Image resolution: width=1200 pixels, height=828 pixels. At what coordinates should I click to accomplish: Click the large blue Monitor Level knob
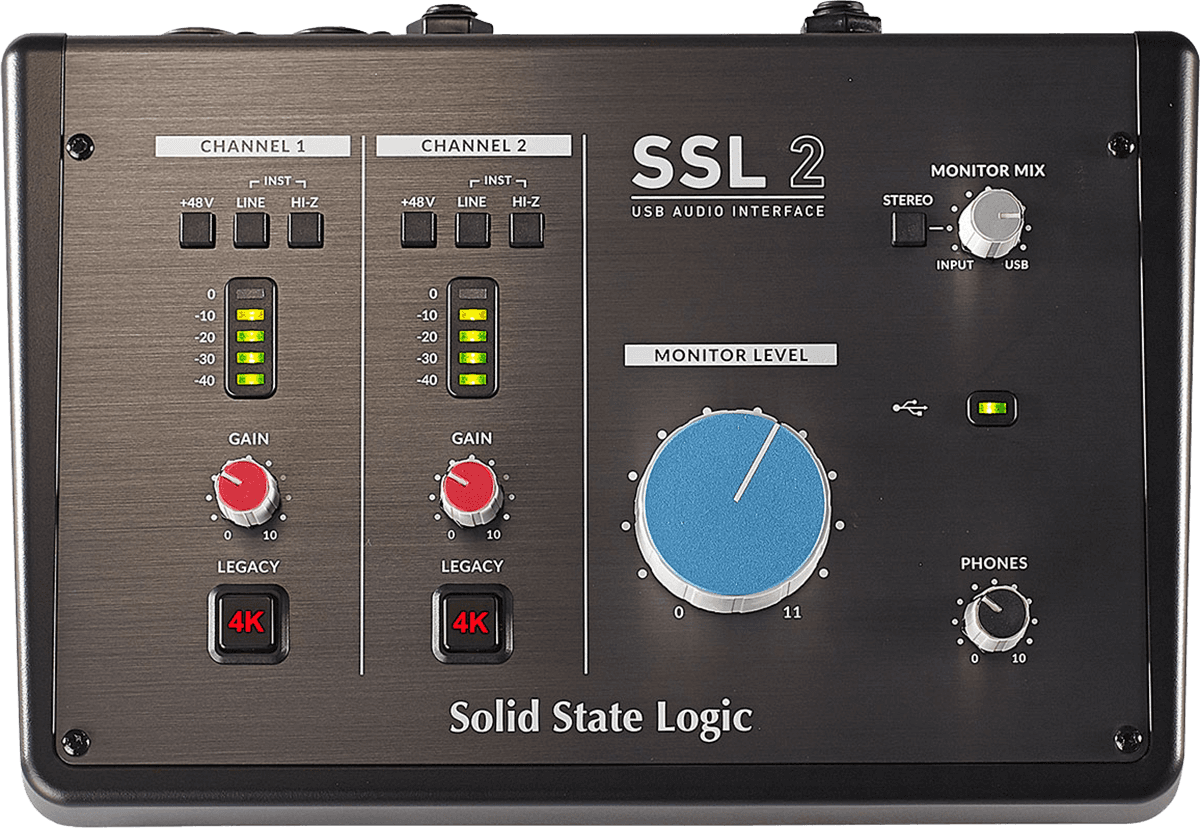734,508
